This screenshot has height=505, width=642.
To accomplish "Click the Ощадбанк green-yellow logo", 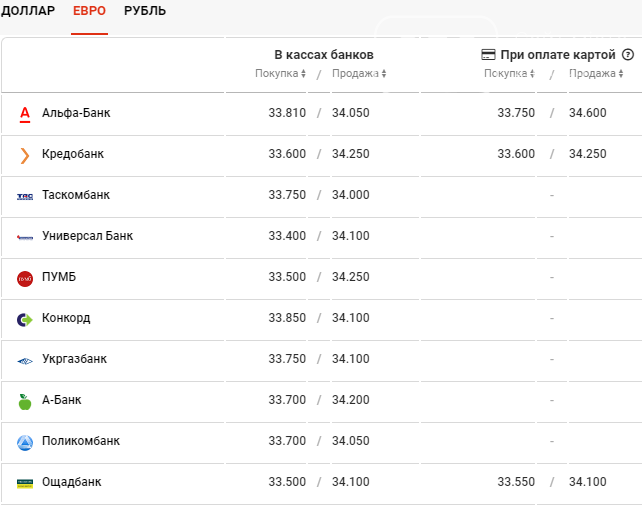I will coord(25,484).
